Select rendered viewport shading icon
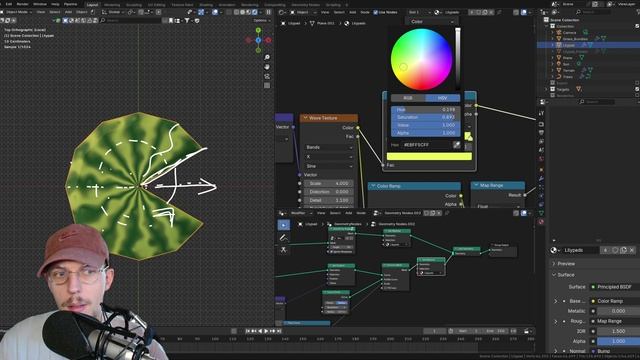 pyautogui.click(x=255, y=12)
